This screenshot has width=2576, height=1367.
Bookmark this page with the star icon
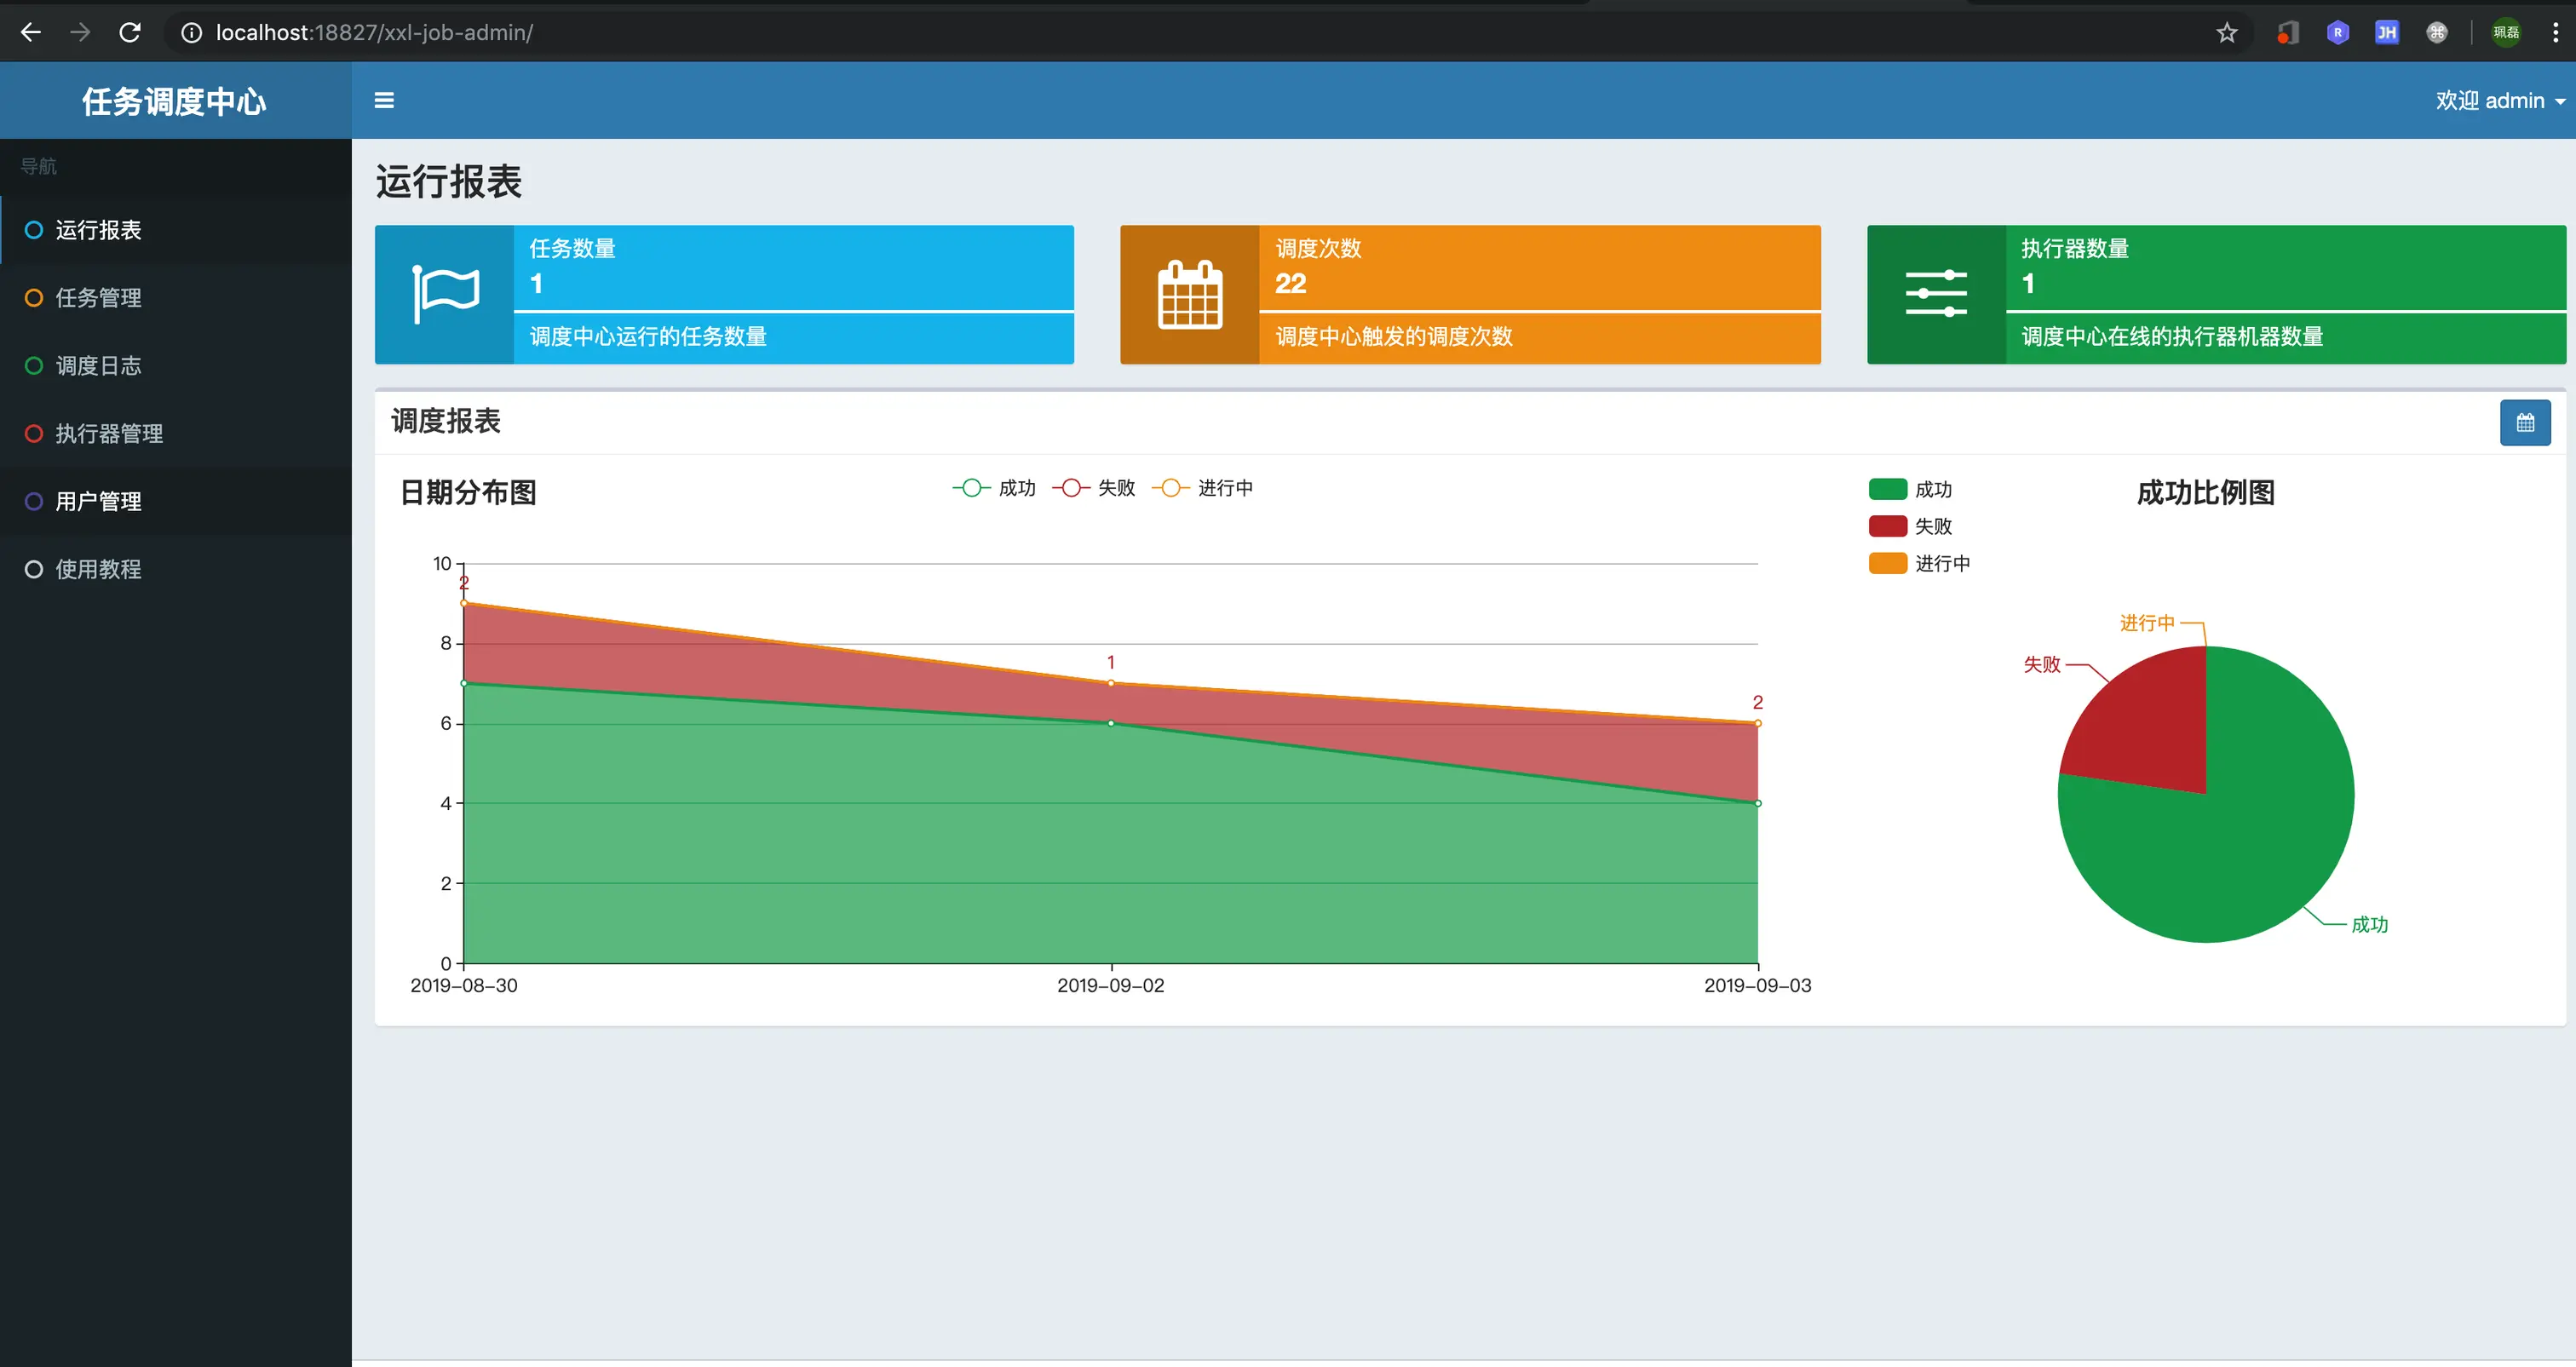point(2226,33)
